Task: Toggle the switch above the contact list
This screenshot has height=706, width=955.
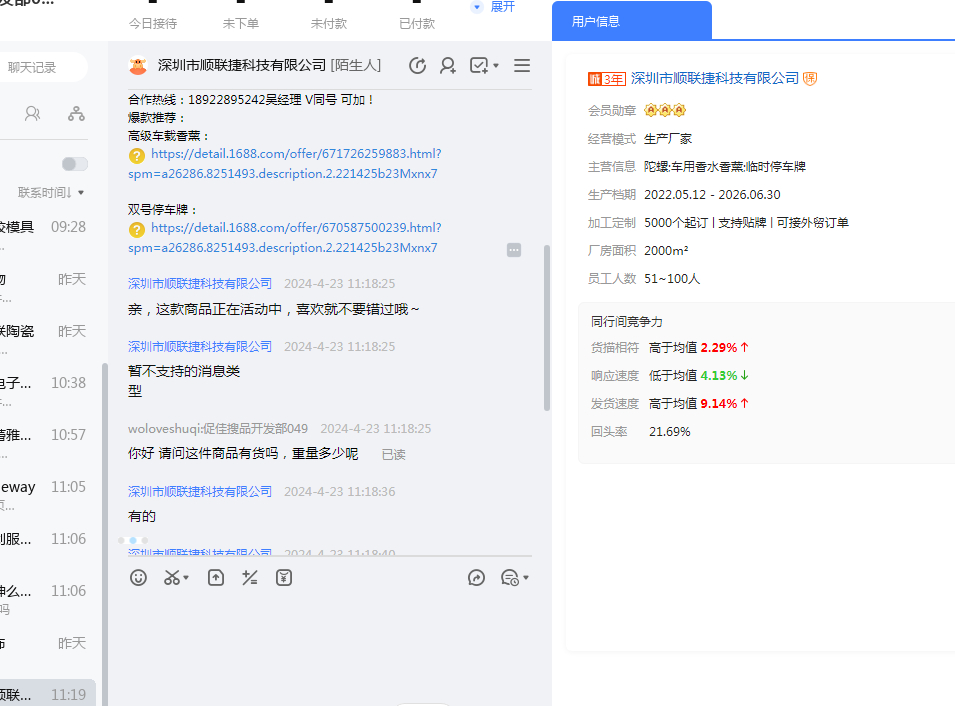Action: point(74,164)
